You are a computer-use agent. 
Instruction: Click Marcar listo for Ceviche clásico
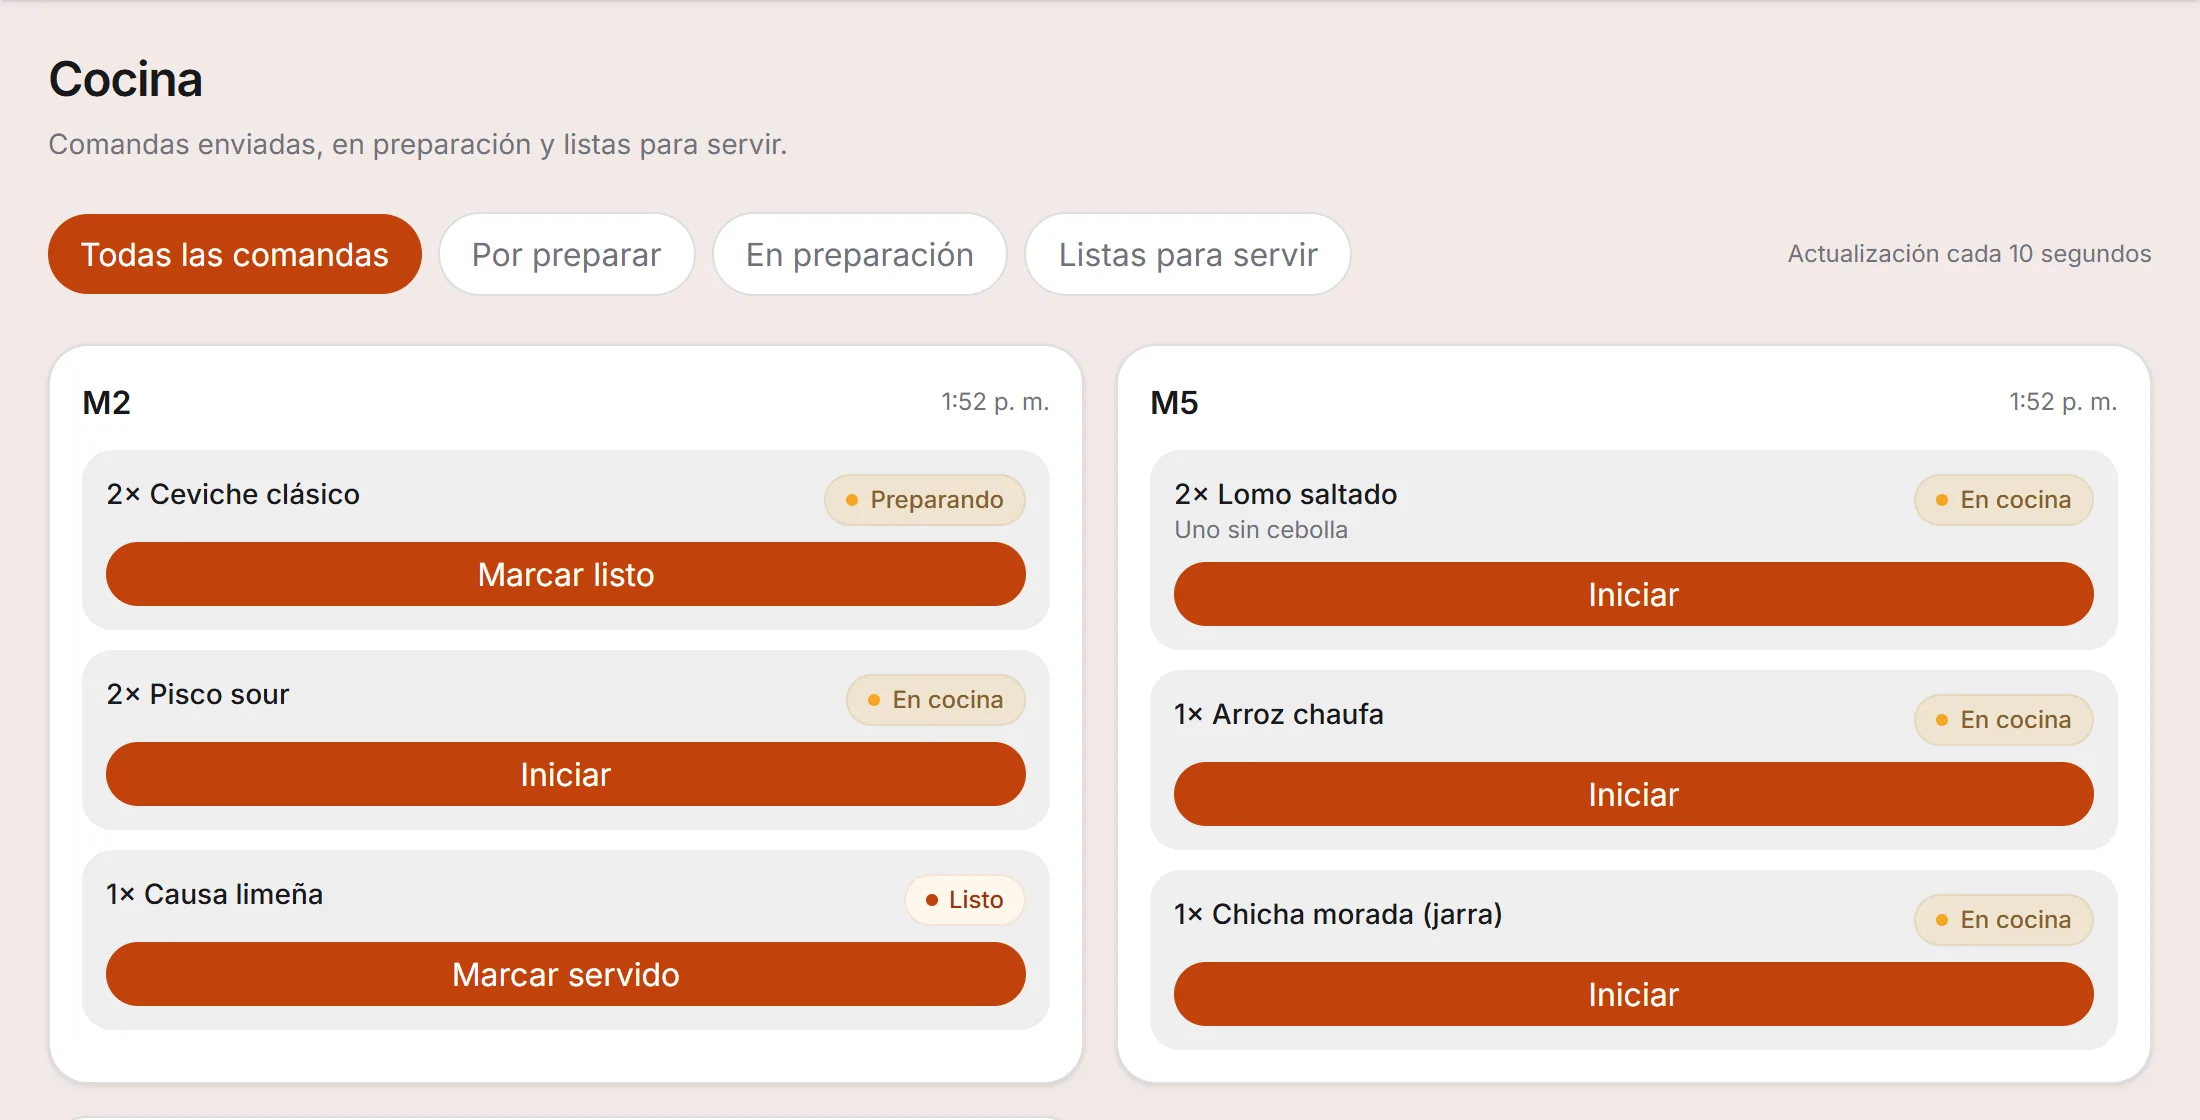pos(566,574)
